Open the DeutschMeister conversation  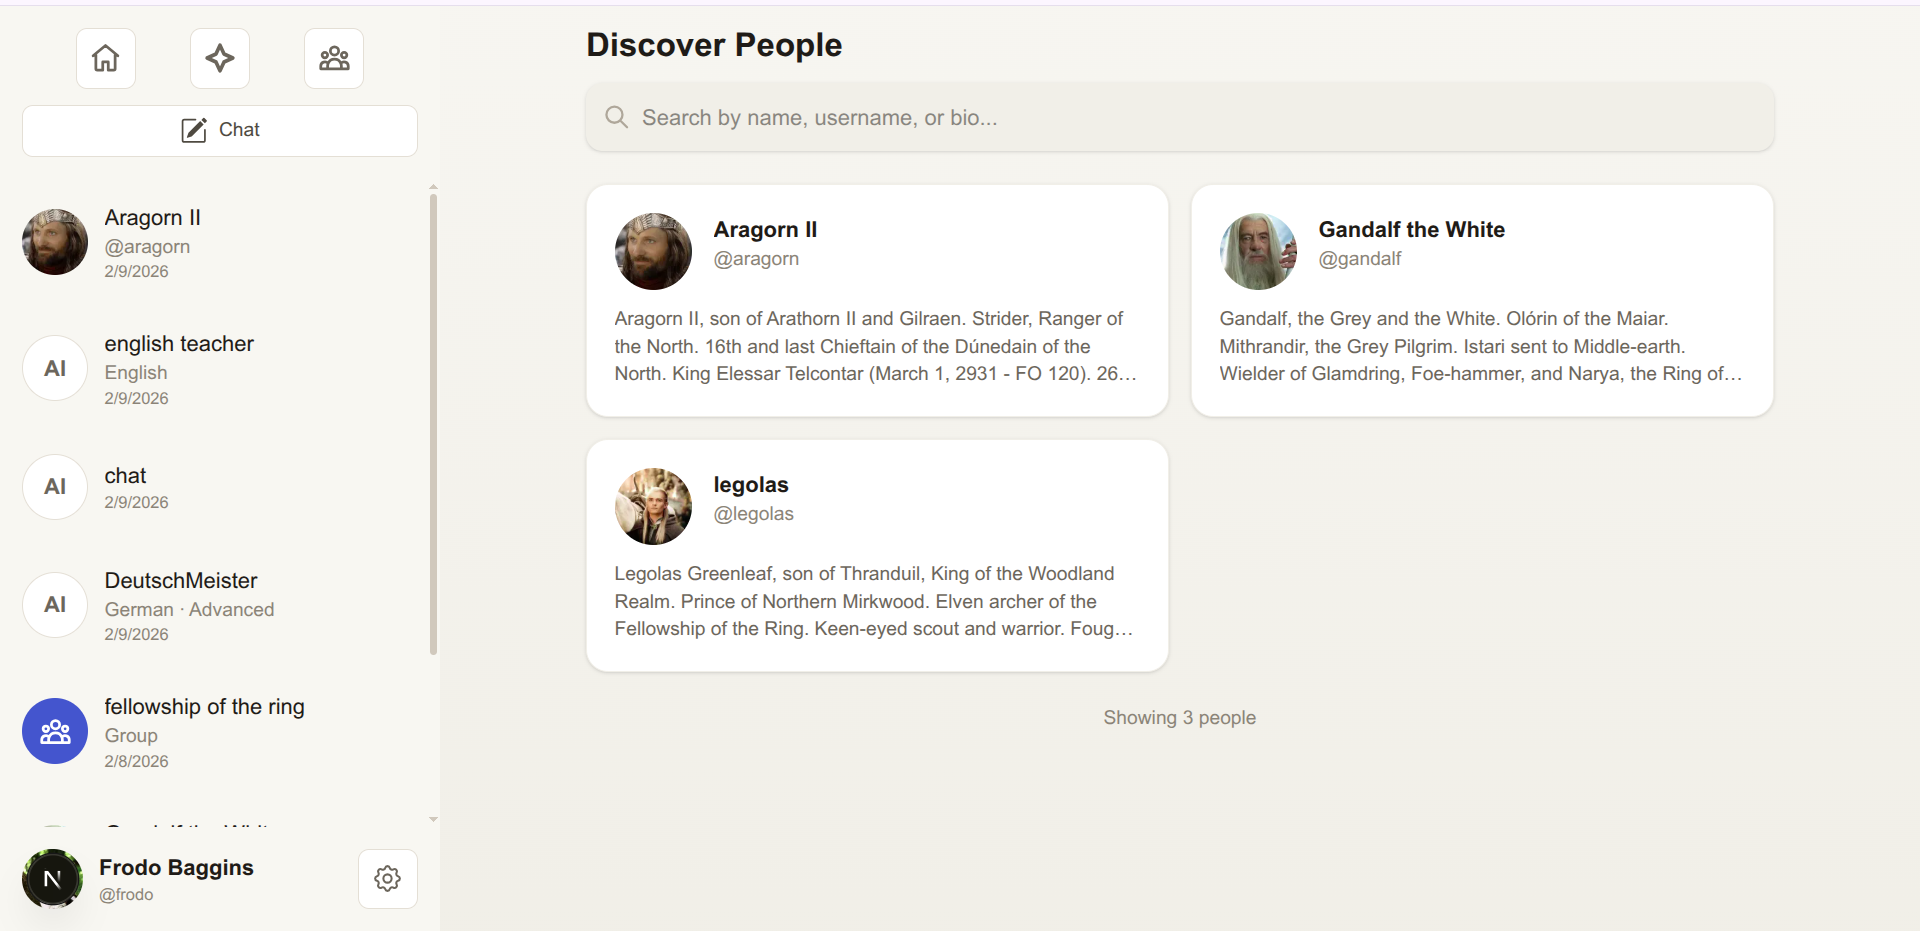(220, 606)
